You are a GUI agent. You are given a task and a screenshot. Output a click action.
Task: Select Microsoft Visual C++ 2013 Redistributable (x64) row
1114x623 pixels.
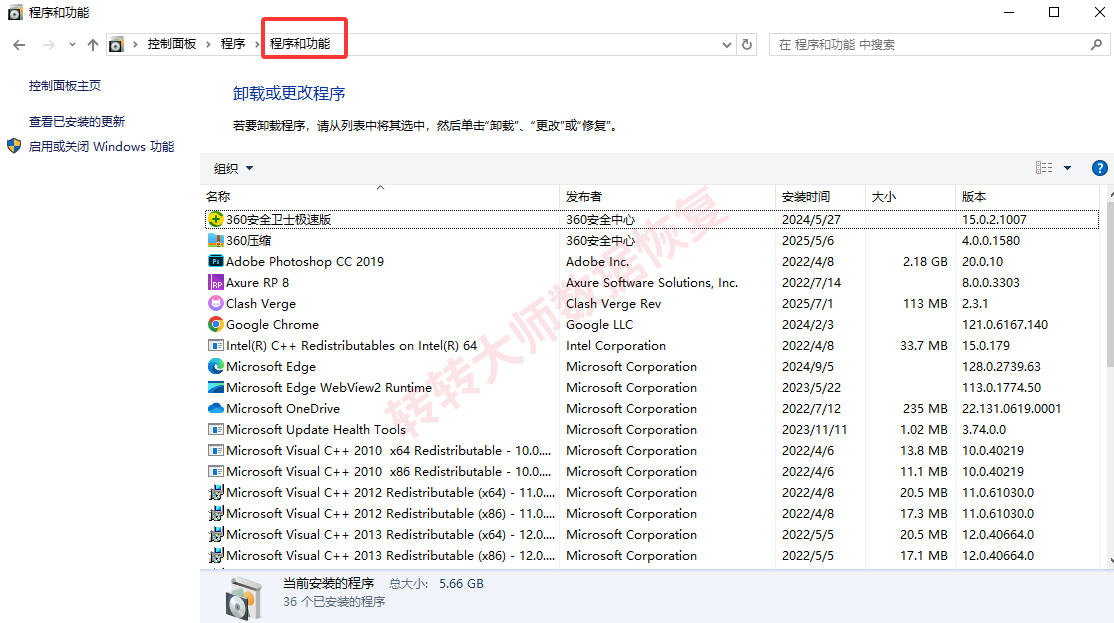651,535
